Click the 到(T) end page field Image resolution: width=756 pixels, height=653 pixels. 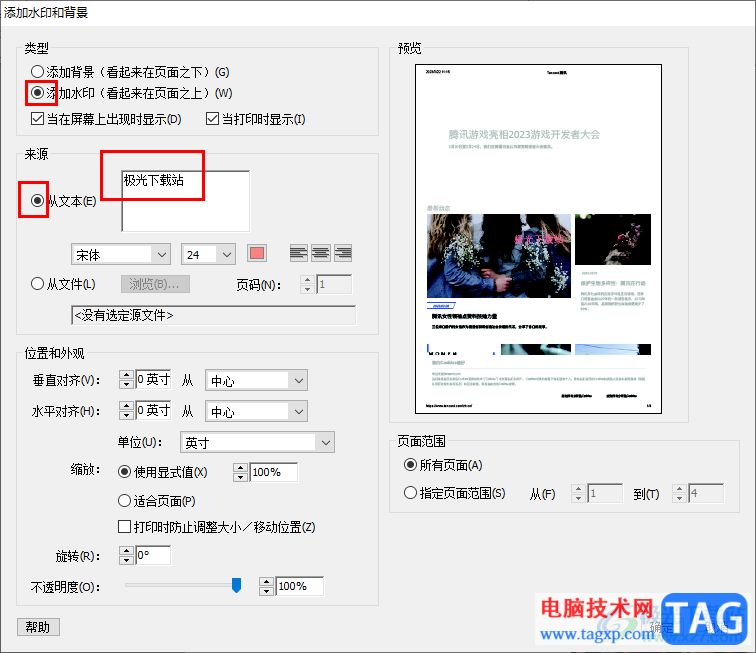(x=706, y=493)
